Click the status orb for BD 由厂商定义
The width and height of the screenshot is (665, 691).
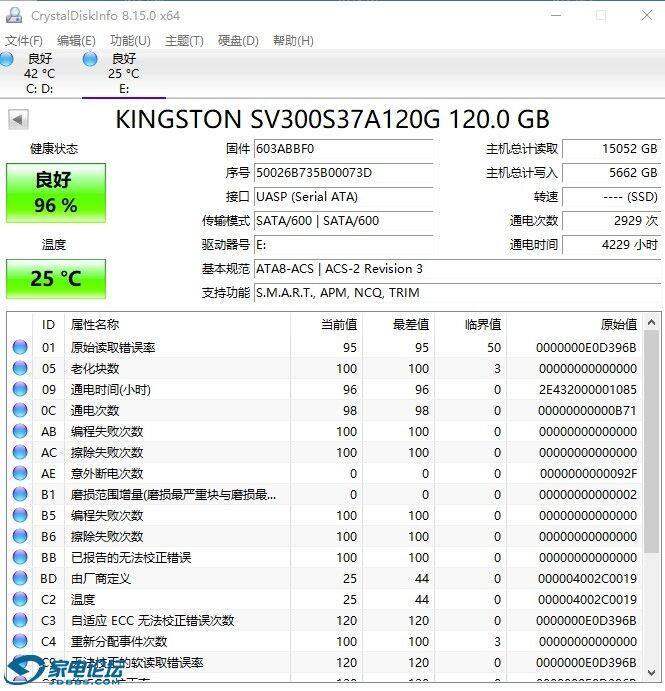20,578
